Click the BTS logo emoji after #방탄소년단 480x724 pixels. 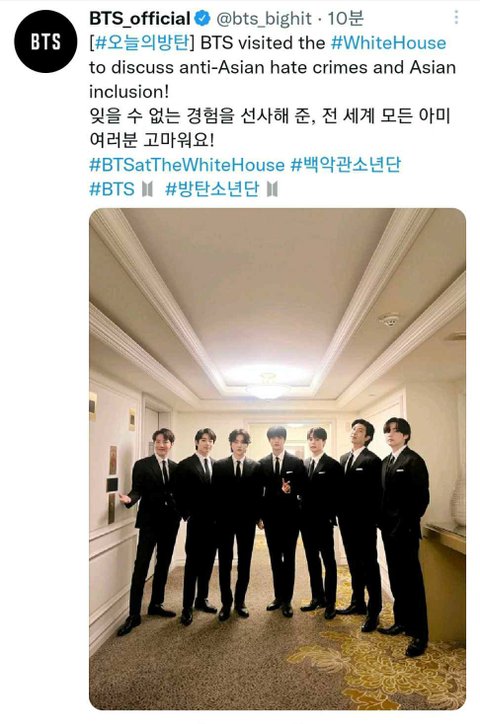[x=273, y=189]
